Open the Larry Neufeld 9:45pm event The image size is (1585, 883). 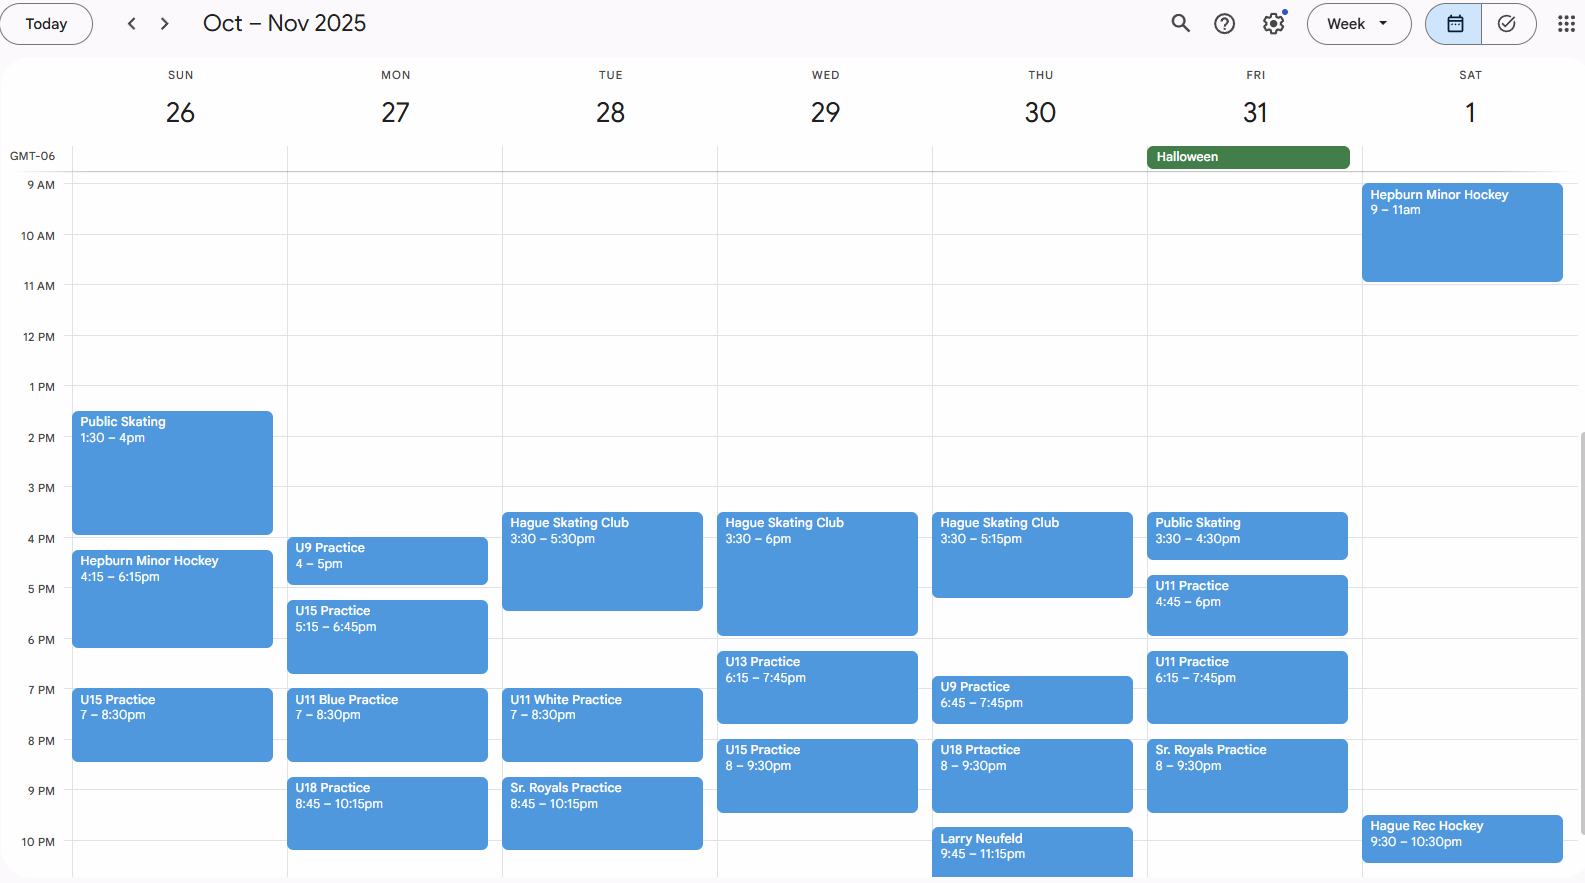1031,850
